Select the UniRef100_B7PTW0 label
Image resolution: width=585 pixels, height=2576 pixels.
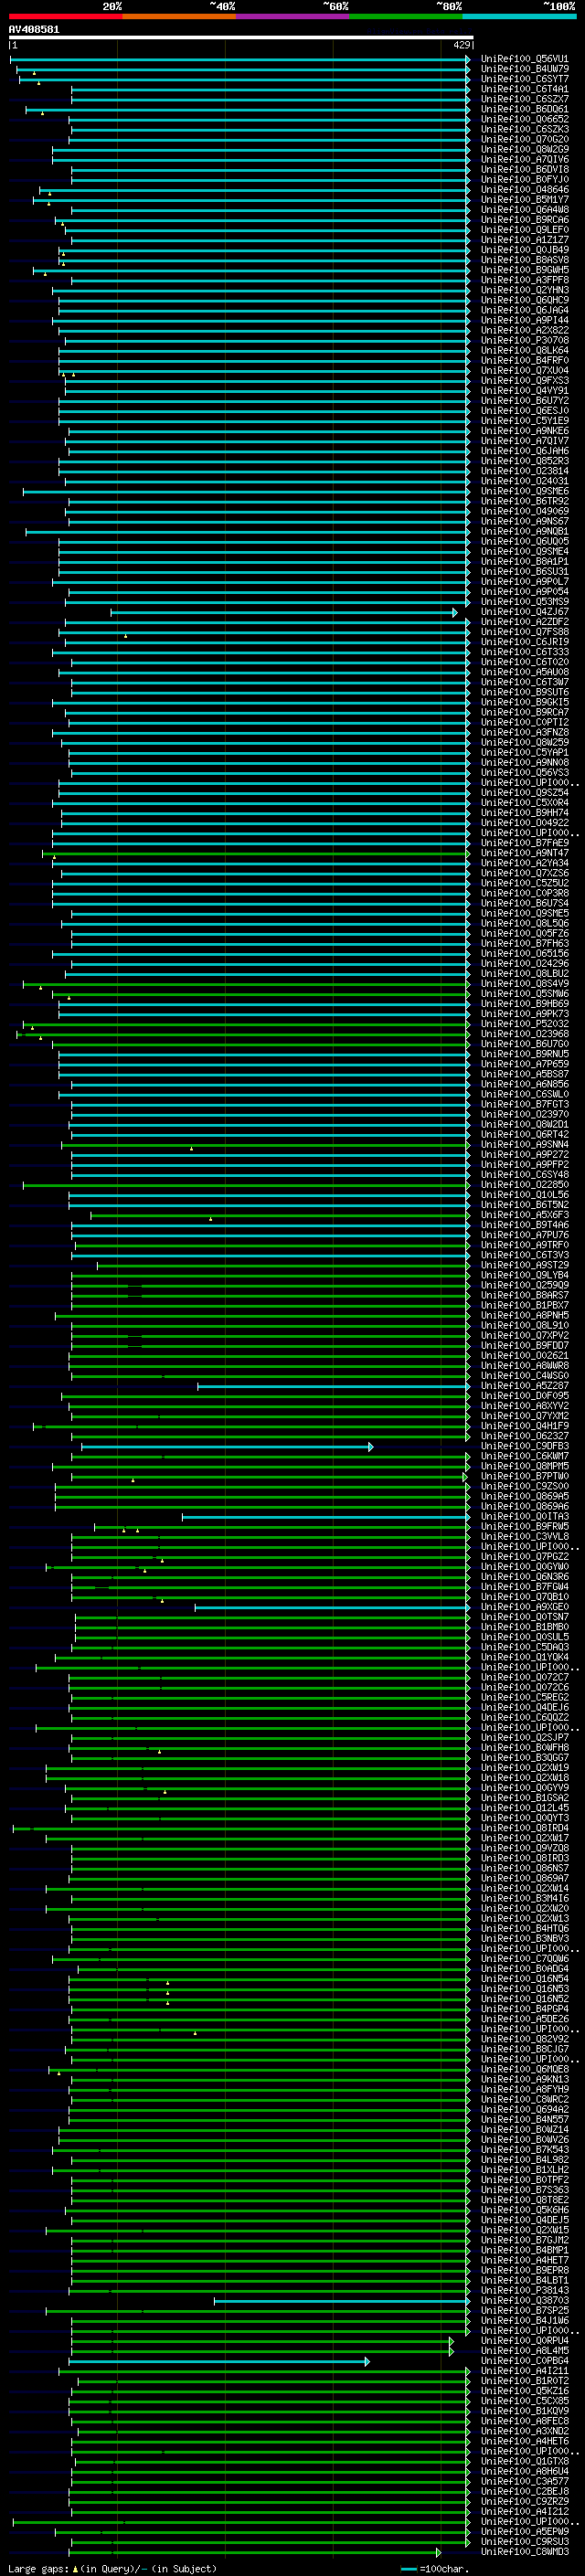tap(525, 1476)
